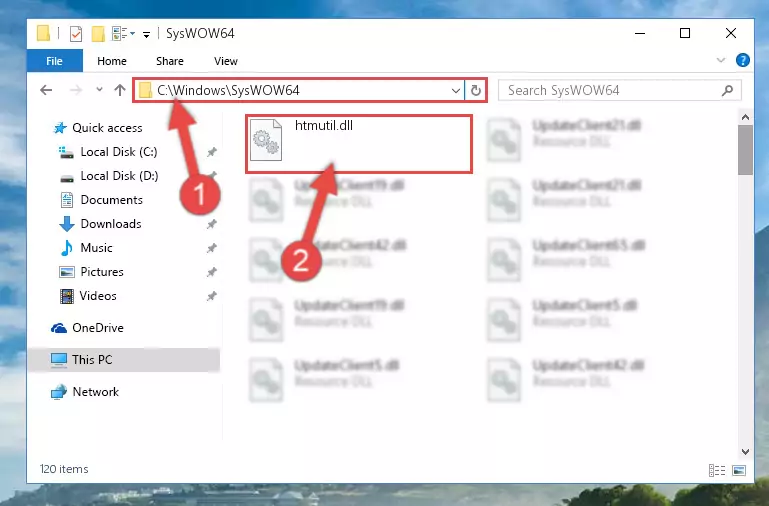
Task: Click the '120 items' status text
Action: 64,469
